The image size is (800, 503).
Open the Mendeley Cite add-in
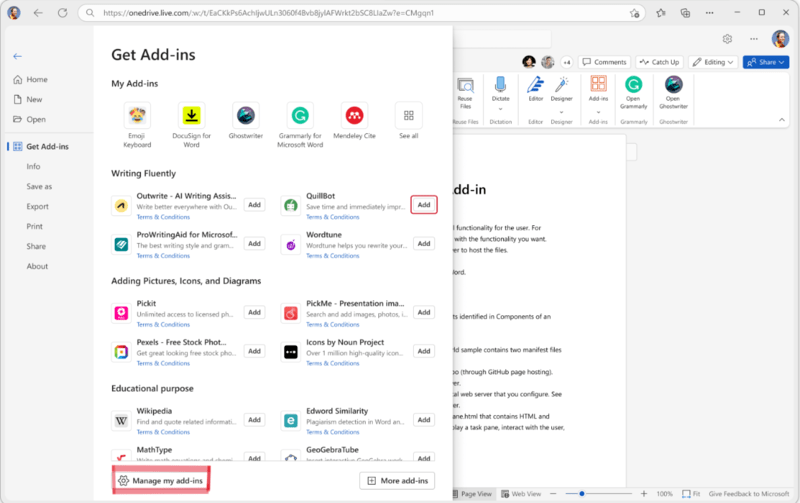pos(355,116)
